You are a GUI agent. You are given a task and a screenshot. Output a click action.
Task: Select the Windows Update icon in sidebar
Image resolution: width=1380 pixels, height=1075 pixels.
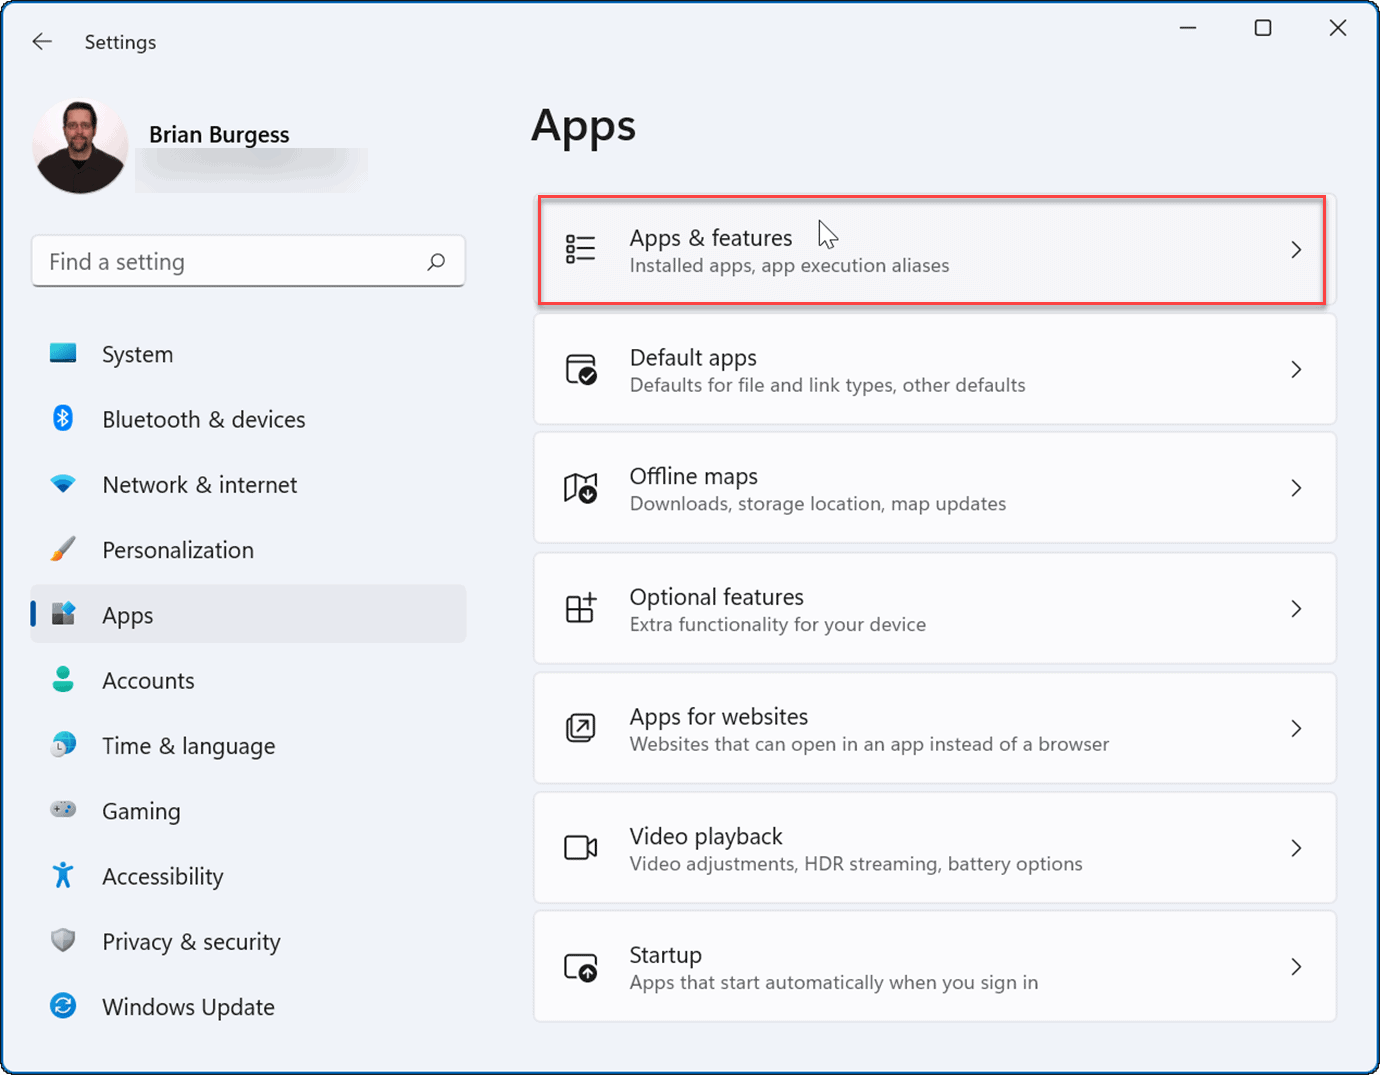[x=62, y=1006]
